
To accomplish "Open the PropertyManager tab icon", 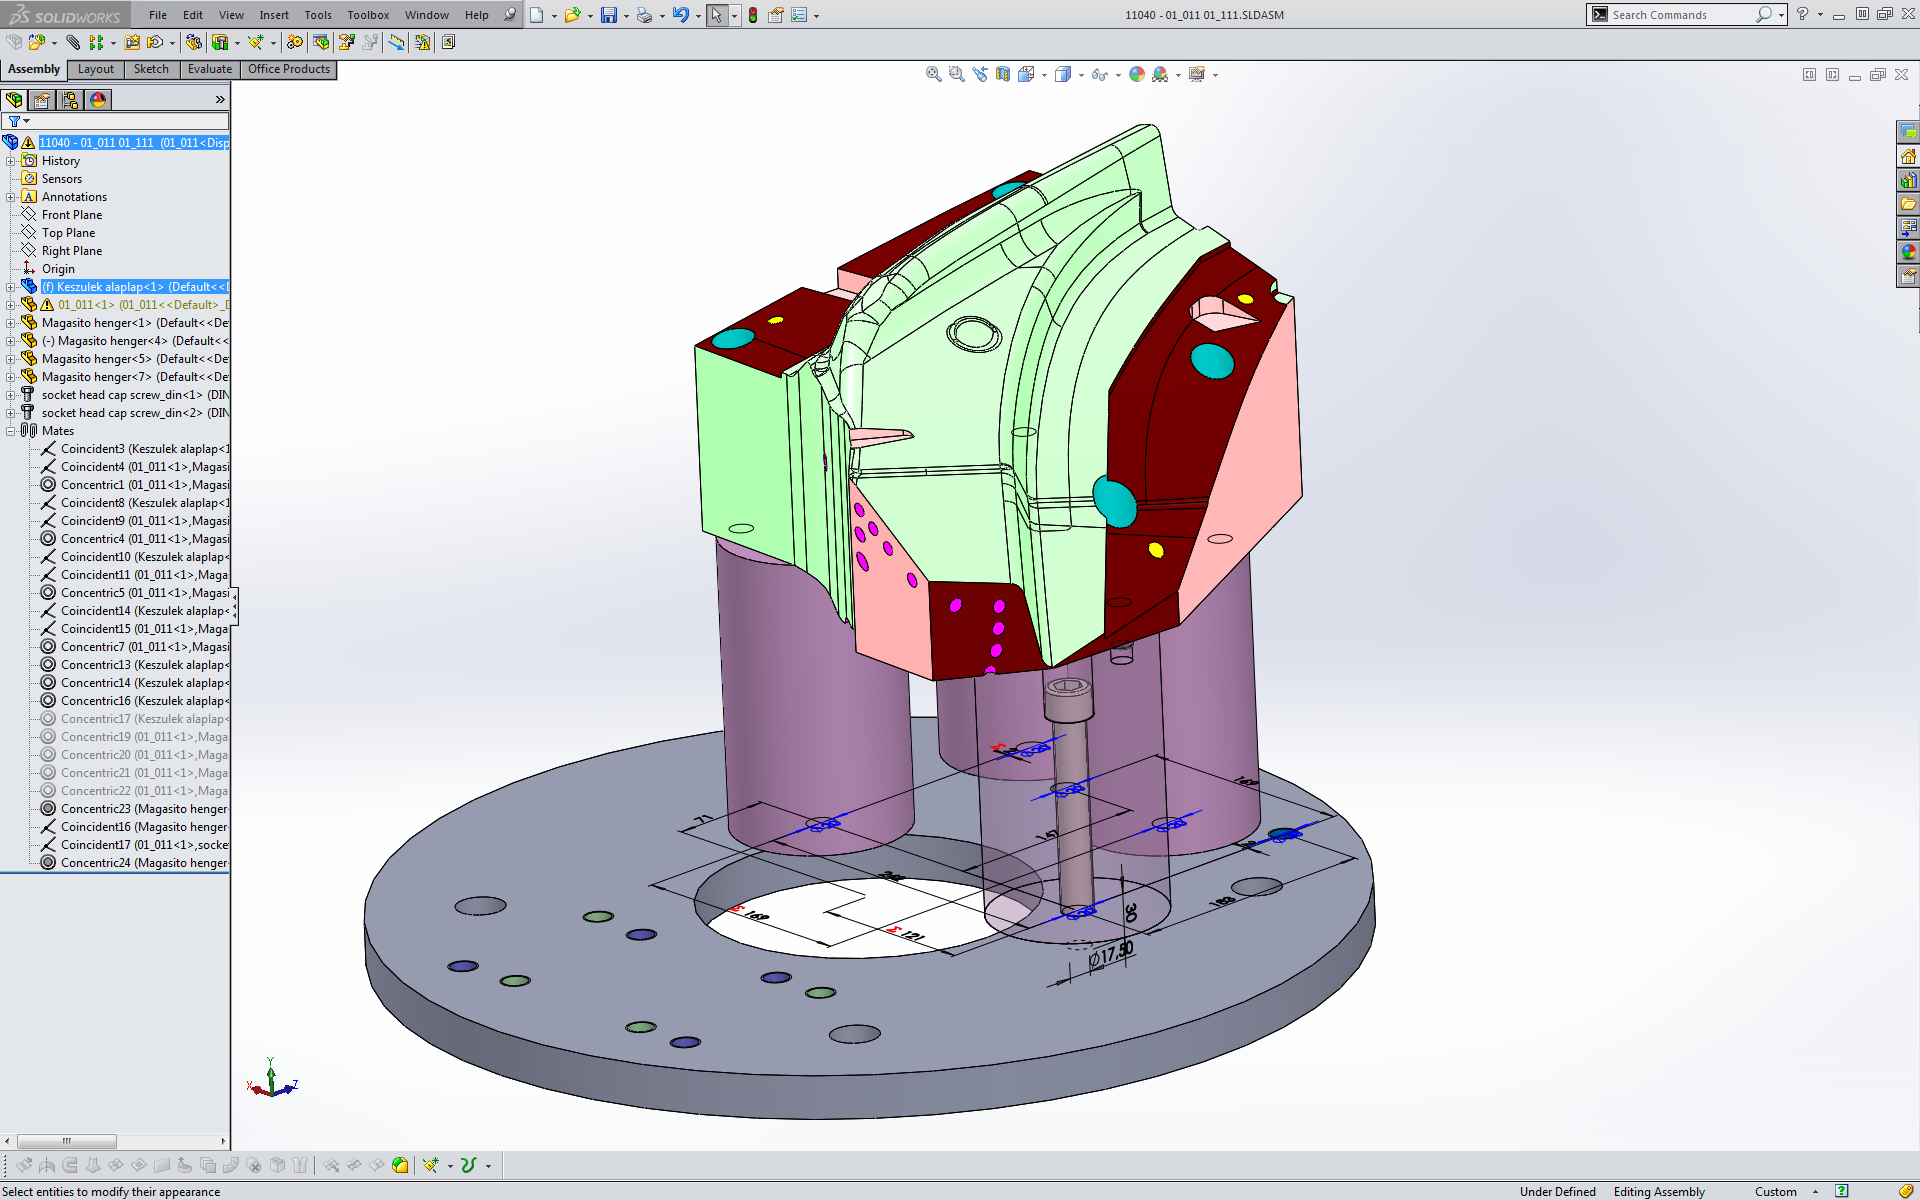I will pos(42,100).
